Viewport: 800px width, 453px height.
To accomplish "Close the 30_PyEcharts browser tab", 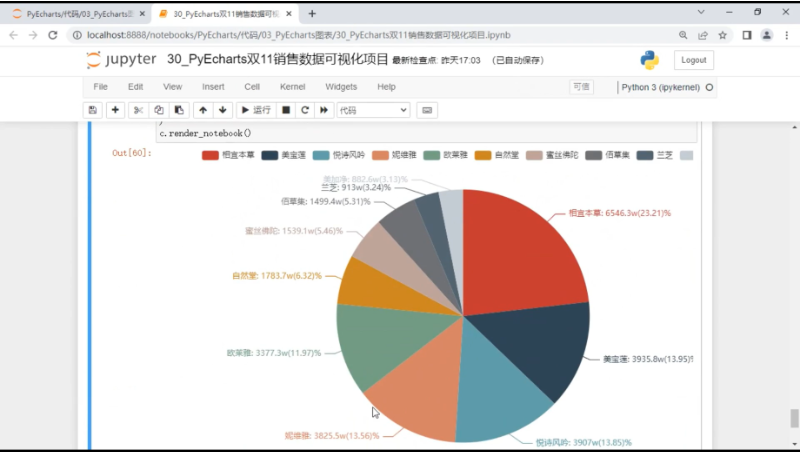I will point(289,14).
